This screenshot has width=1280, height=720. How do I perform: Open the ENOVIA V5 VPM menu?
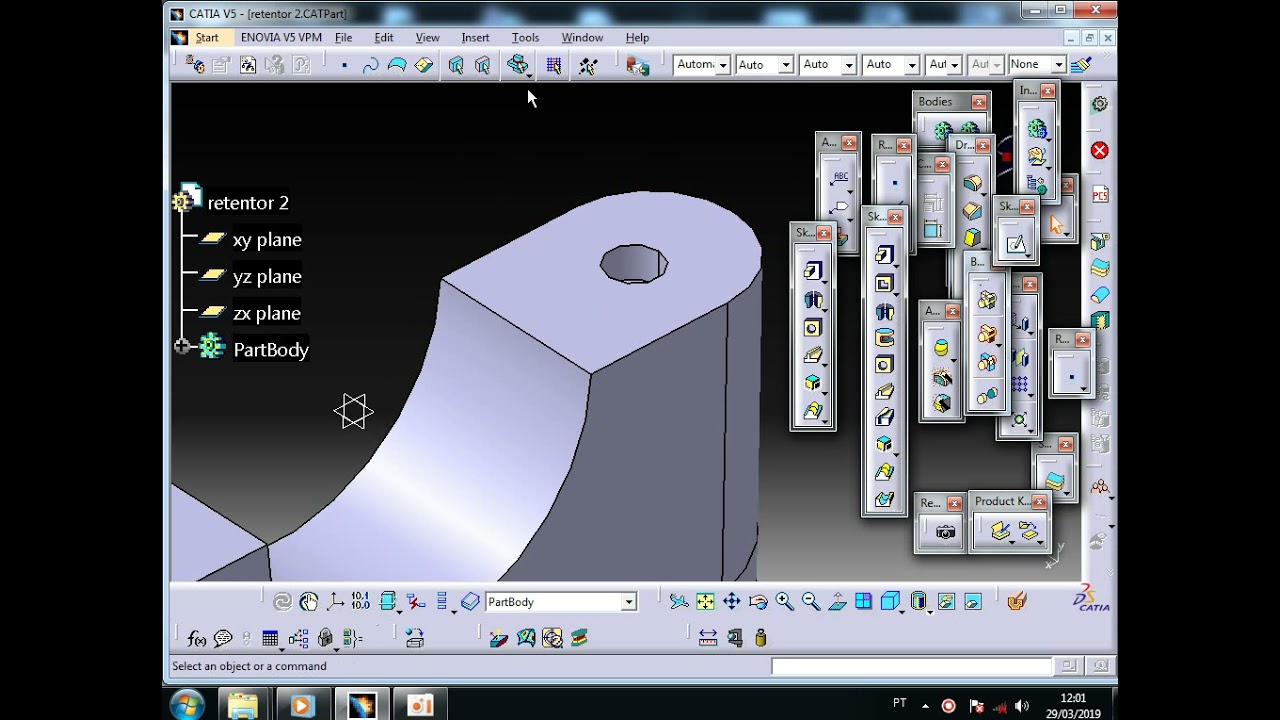coord(281,37)
